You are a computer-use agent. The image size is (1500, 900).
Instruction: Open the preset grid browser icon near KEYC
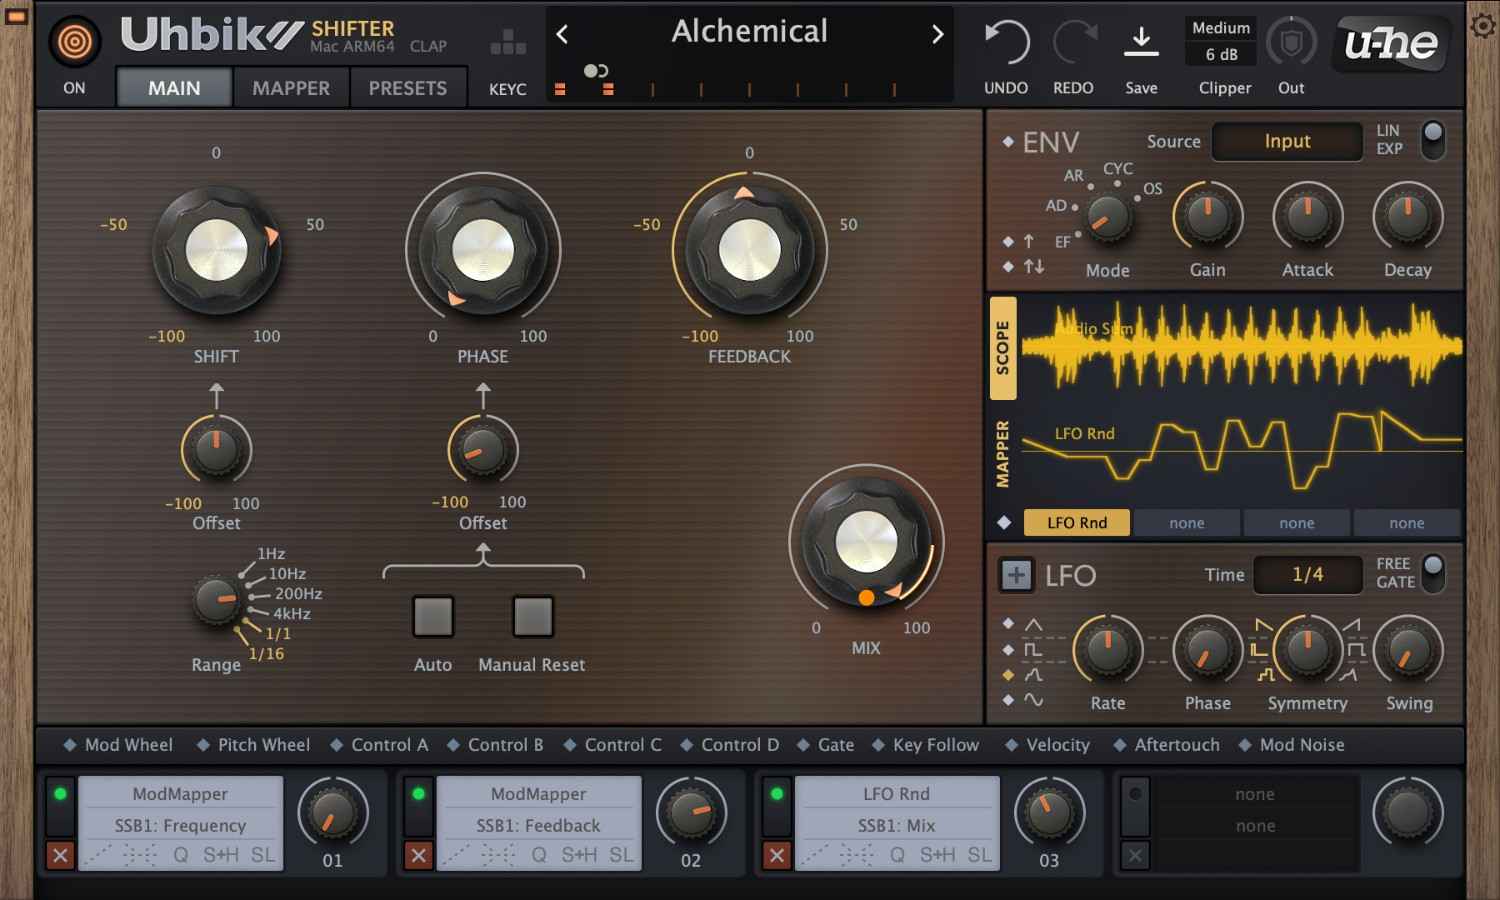point(508,40)
